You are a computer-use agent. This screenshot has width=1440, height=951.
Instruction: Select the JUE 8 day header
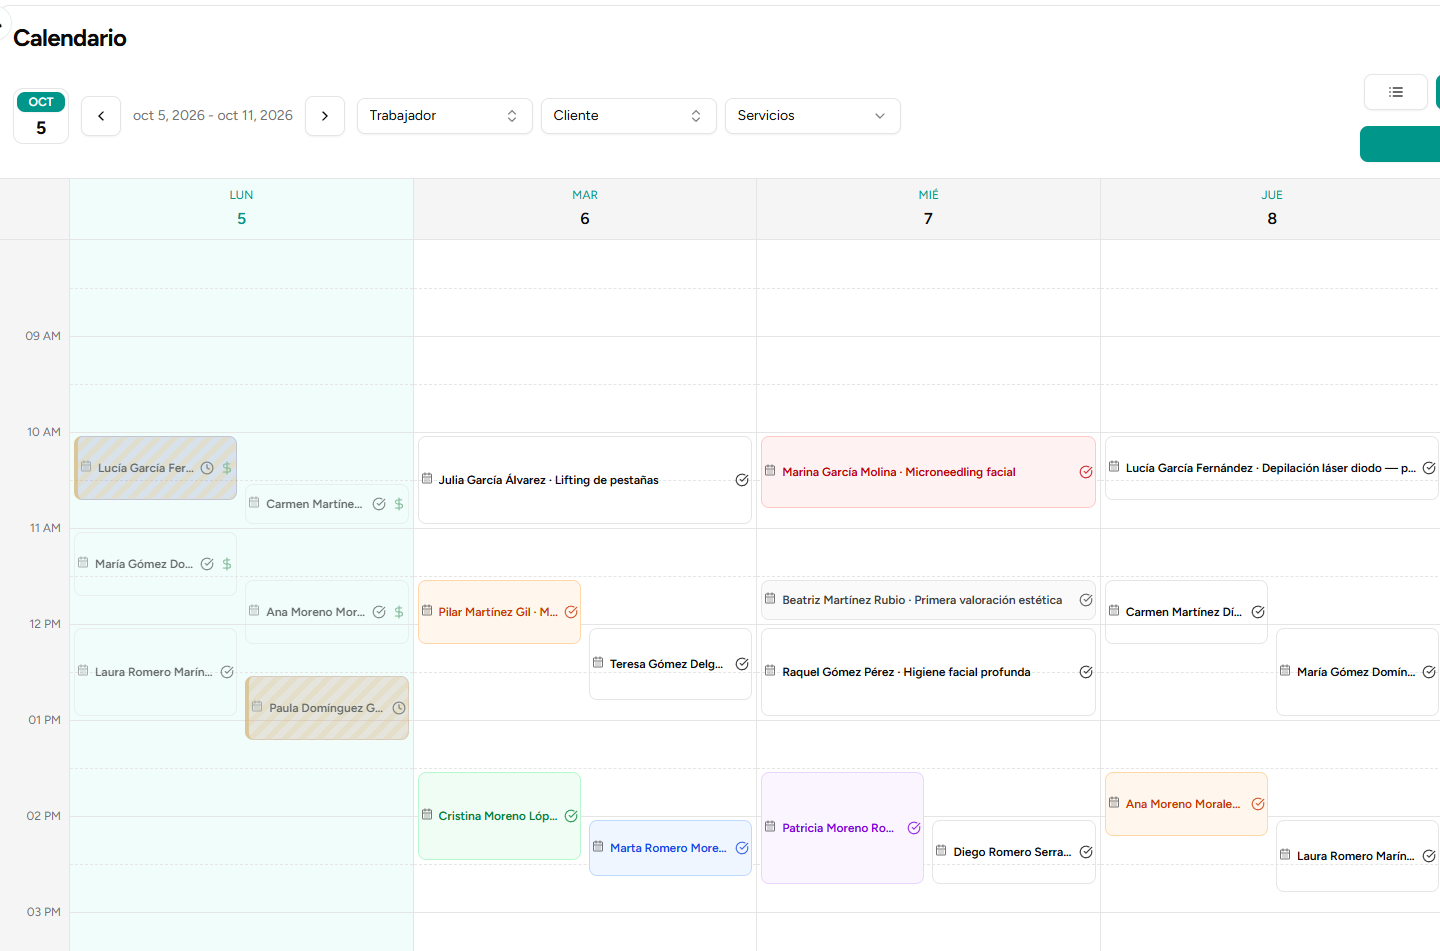coord(1272,209)
